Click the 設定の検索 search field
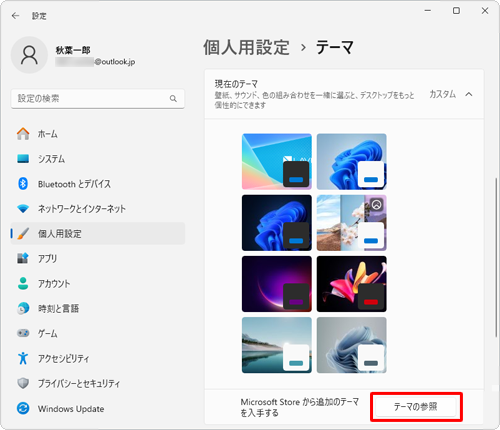Viewport: 500px width, 430px height. [98, 99]
